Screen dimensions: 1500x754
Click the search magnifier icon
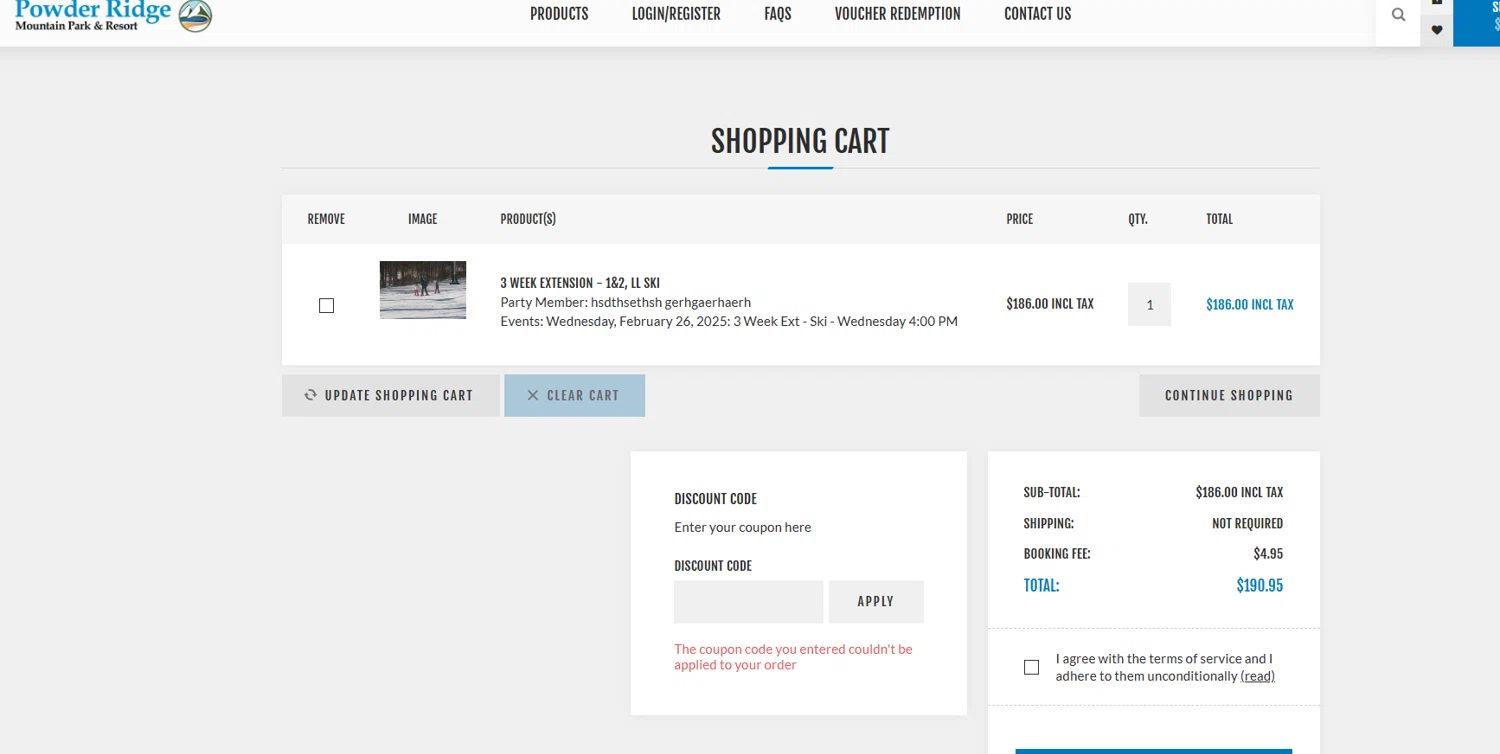tap(1398, 15)
